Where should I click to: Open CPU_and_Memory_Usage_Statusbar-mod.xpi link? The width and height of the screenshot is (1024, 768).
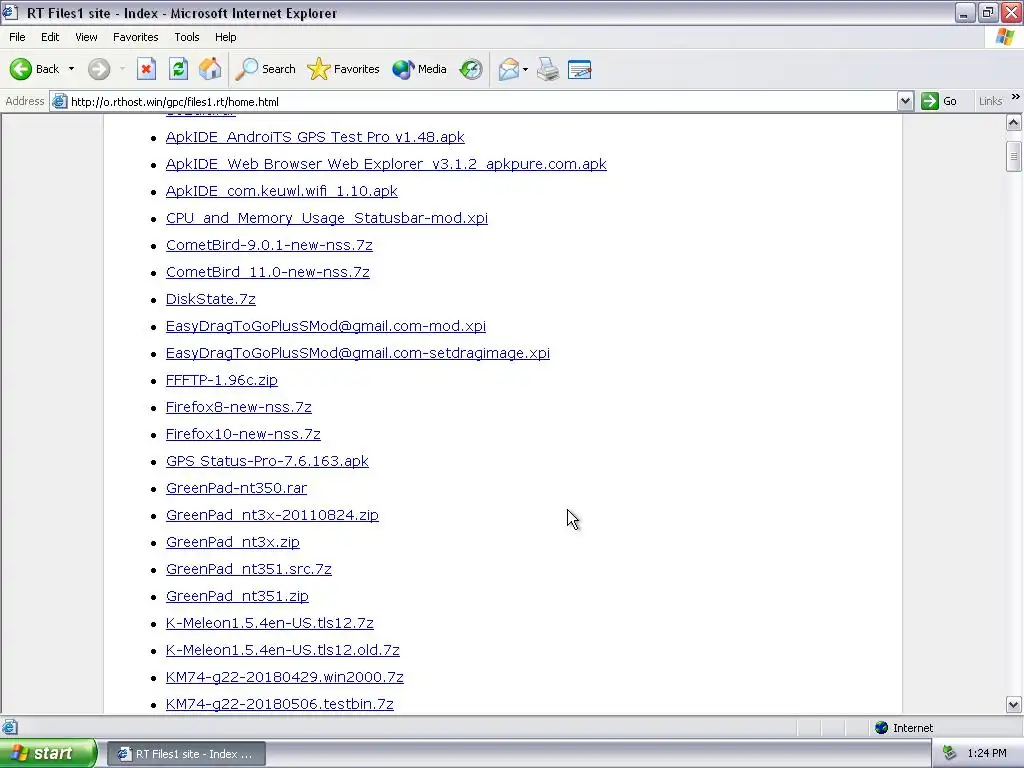(327, 218)
